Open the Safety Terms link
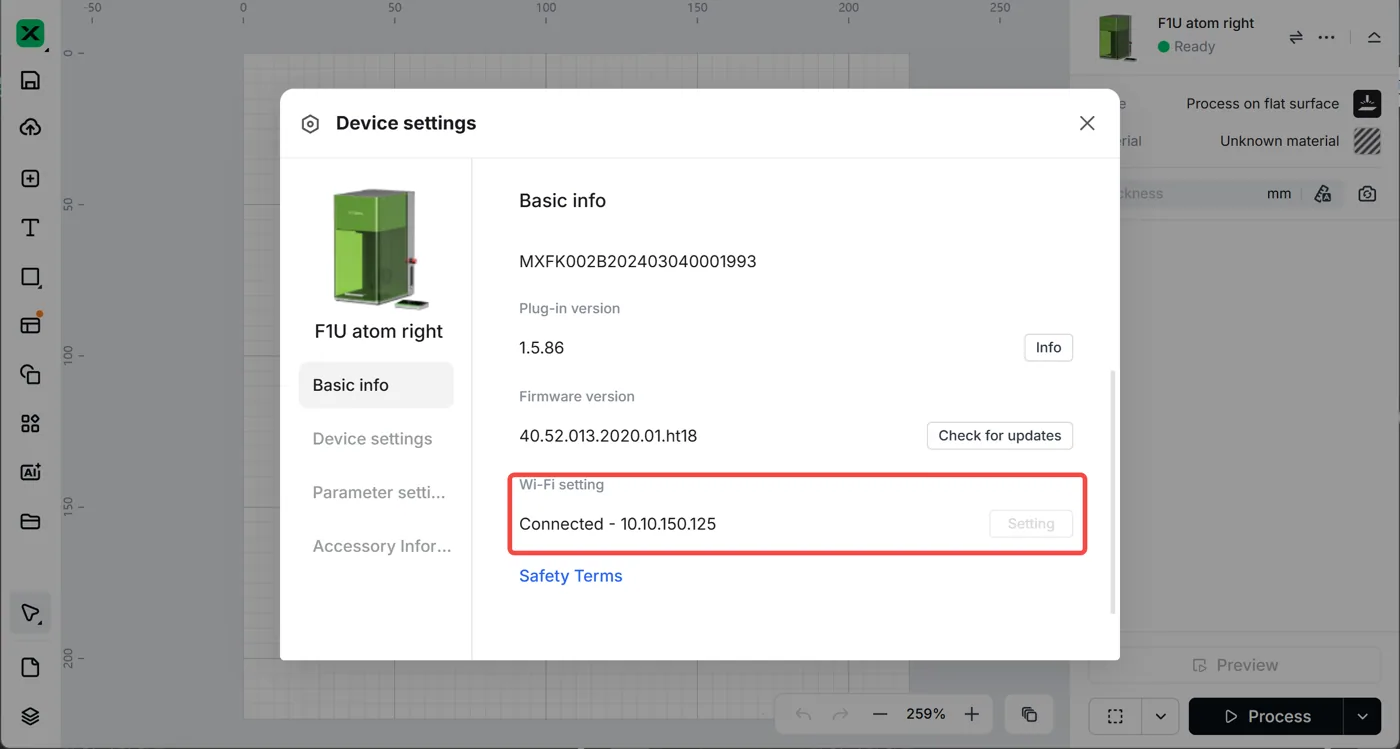The image size is (1400, 749). tap(571, 576)
